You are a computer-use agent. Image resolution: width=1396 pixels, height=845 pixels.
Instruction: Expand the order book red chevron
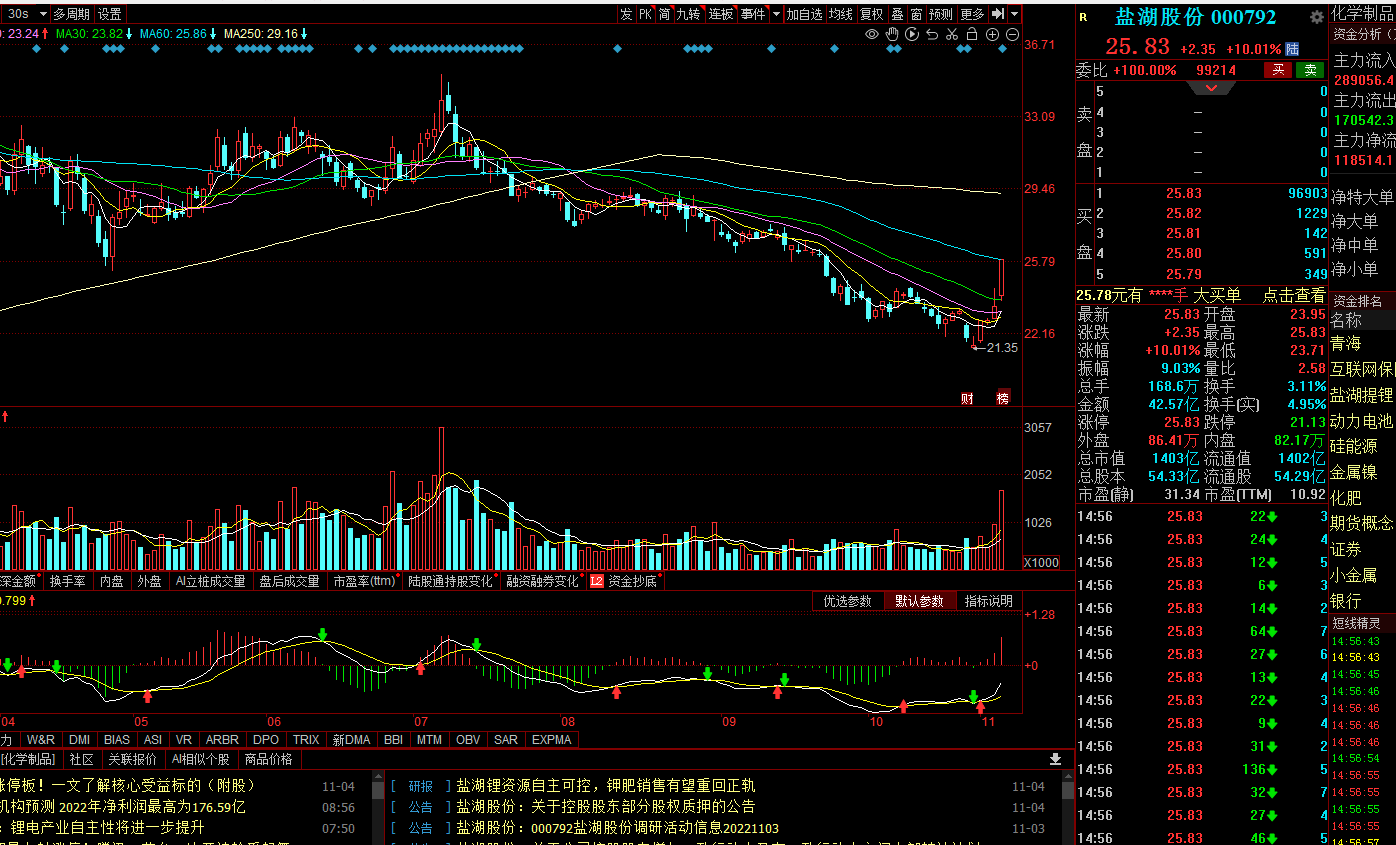[1211, 88]
